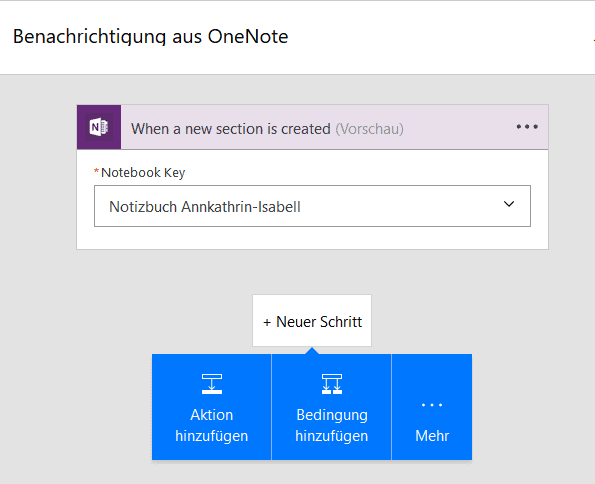Click the '(Vorschau)' preview label
The width and height of the screenshot is (595, 484).
point(369,129)
